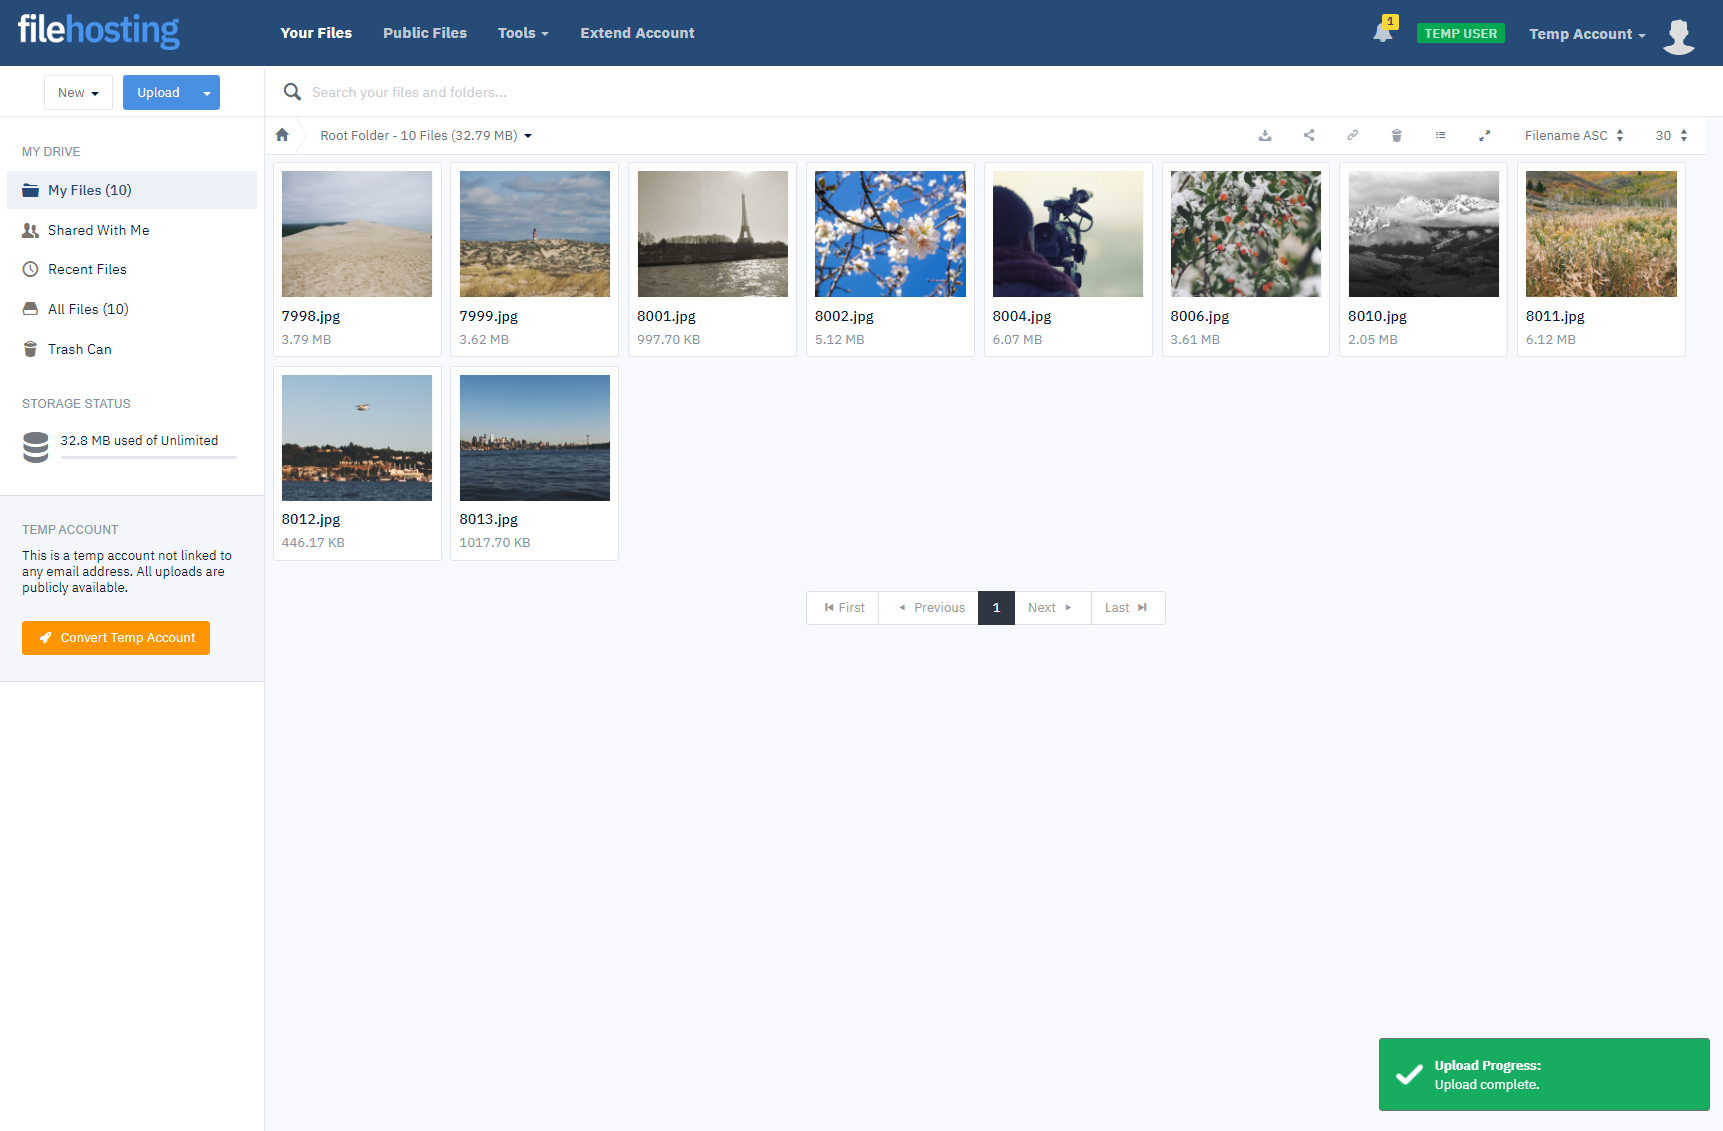Switch to list view using the list icon
Viewport: 1723px width, 1131px height.
(x=1441, y=136)
